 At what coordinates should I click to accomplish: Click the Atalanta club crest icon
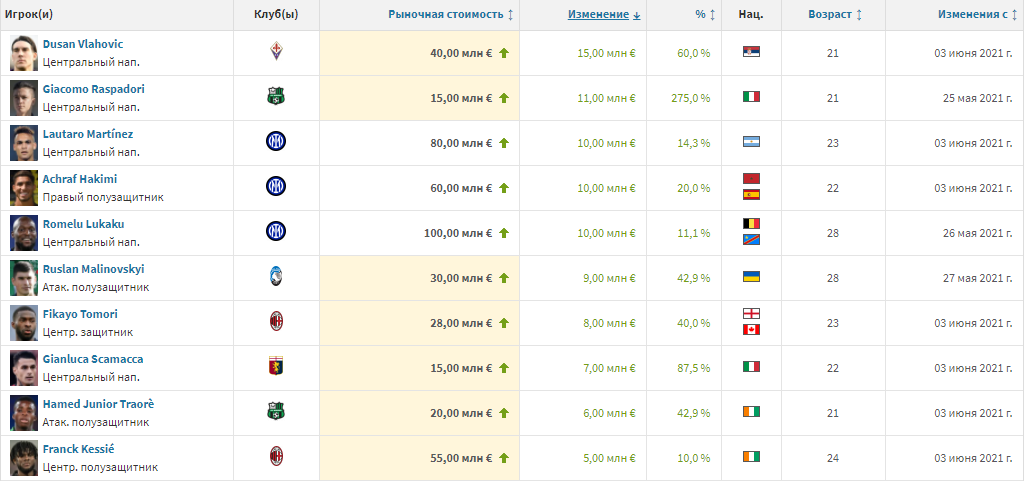point(276,277)
